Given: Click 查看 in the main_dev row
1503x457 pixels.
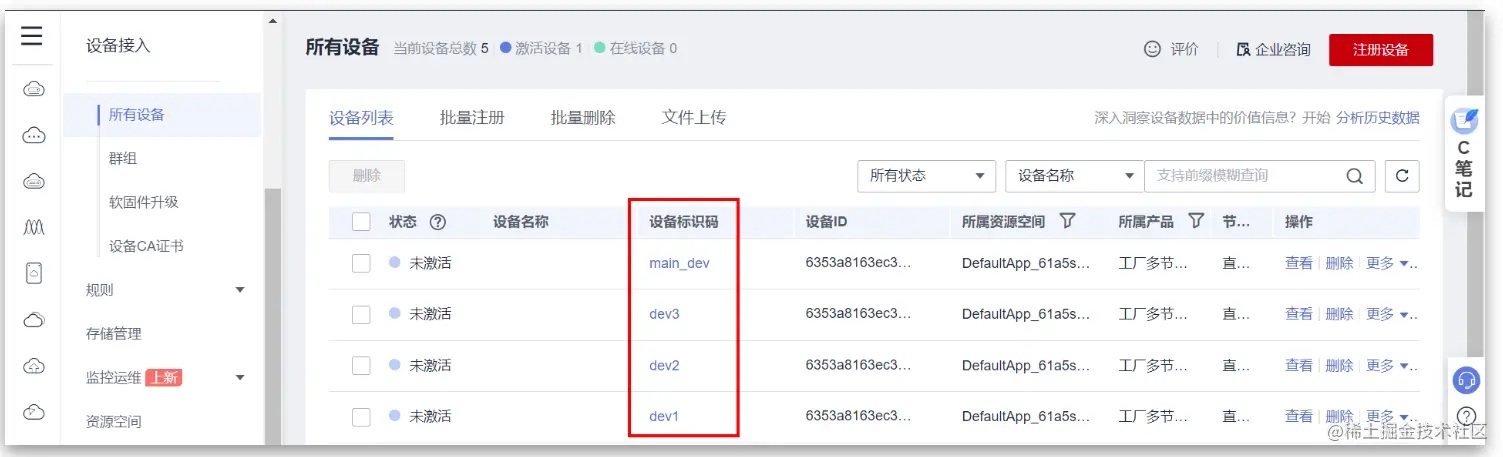Looking at the screenshot, I should click(x=1299, y=263).
